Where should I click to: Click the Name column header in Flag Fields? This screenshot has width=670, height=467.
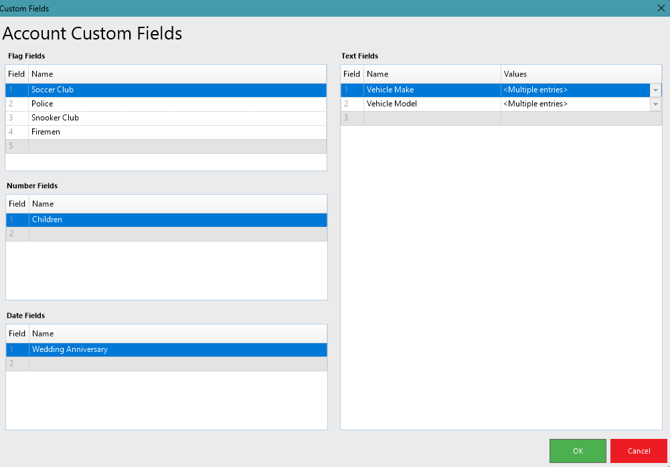pos(176,74)
